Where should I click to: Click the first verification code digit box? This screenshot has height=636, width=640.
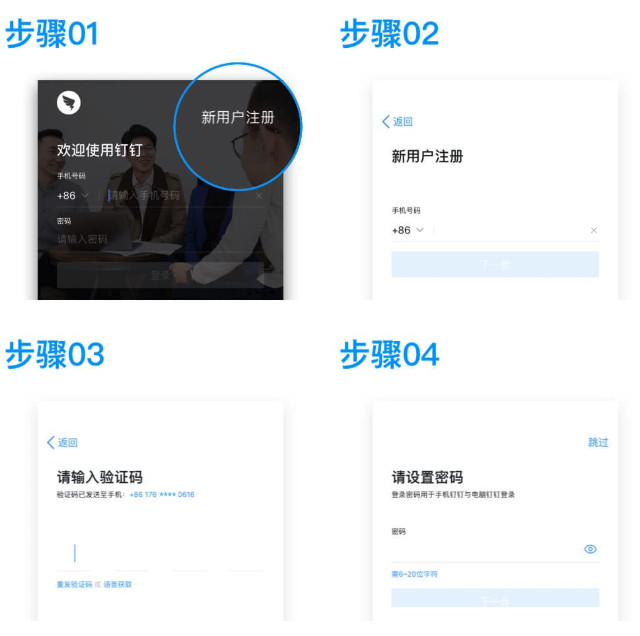74,553
